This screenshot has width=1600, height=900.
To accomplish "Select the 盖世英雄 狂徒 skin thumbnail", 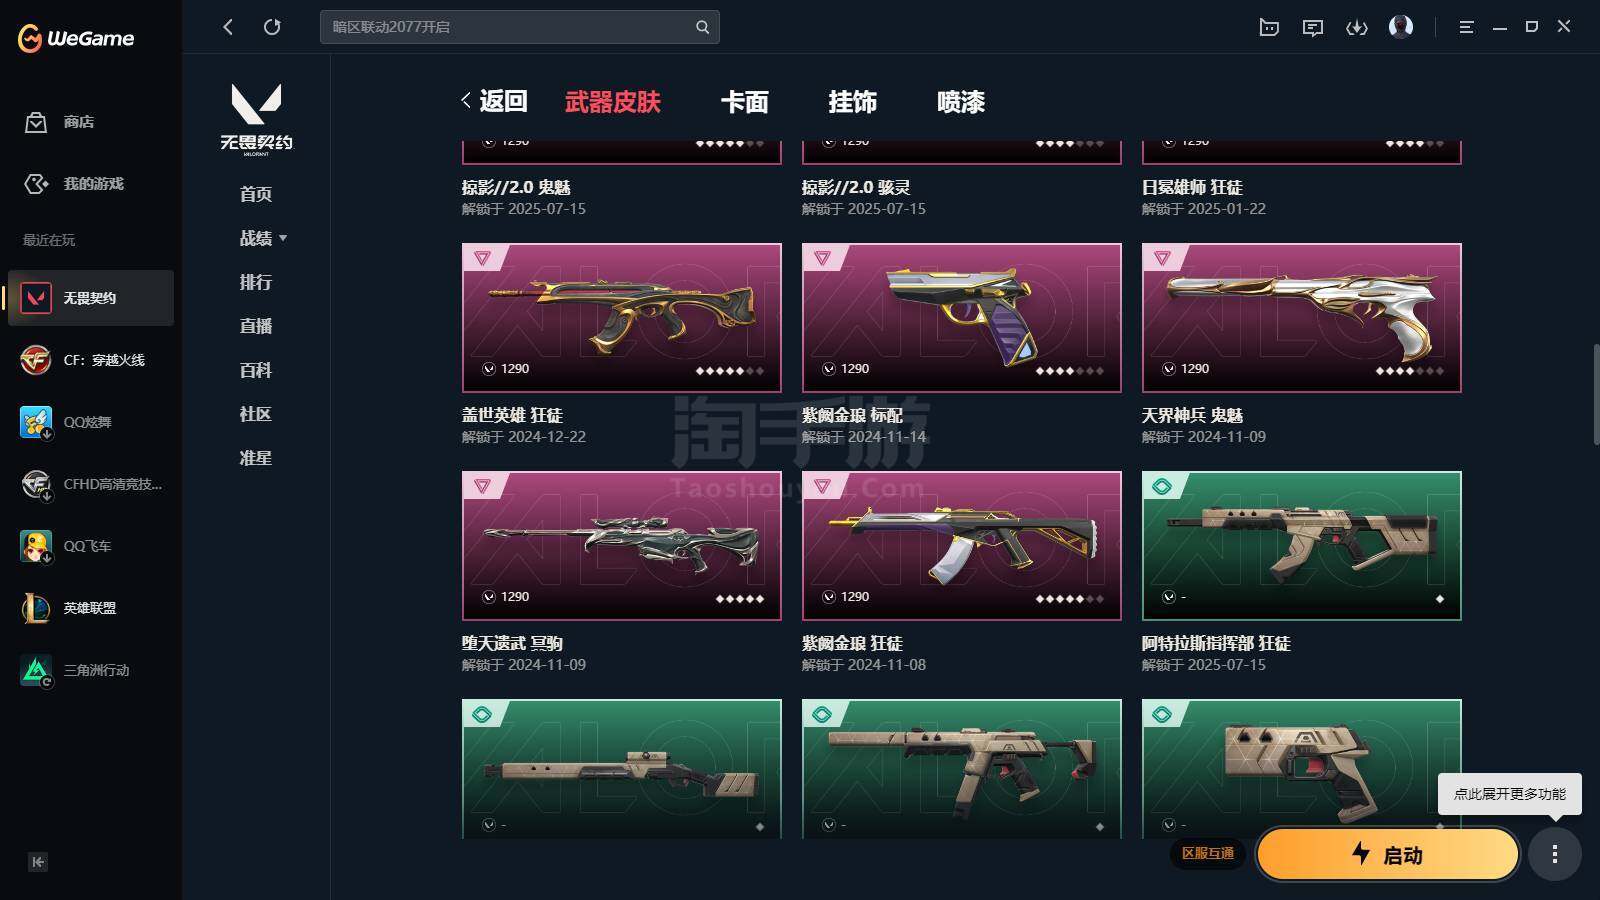I will click(621, 318).
